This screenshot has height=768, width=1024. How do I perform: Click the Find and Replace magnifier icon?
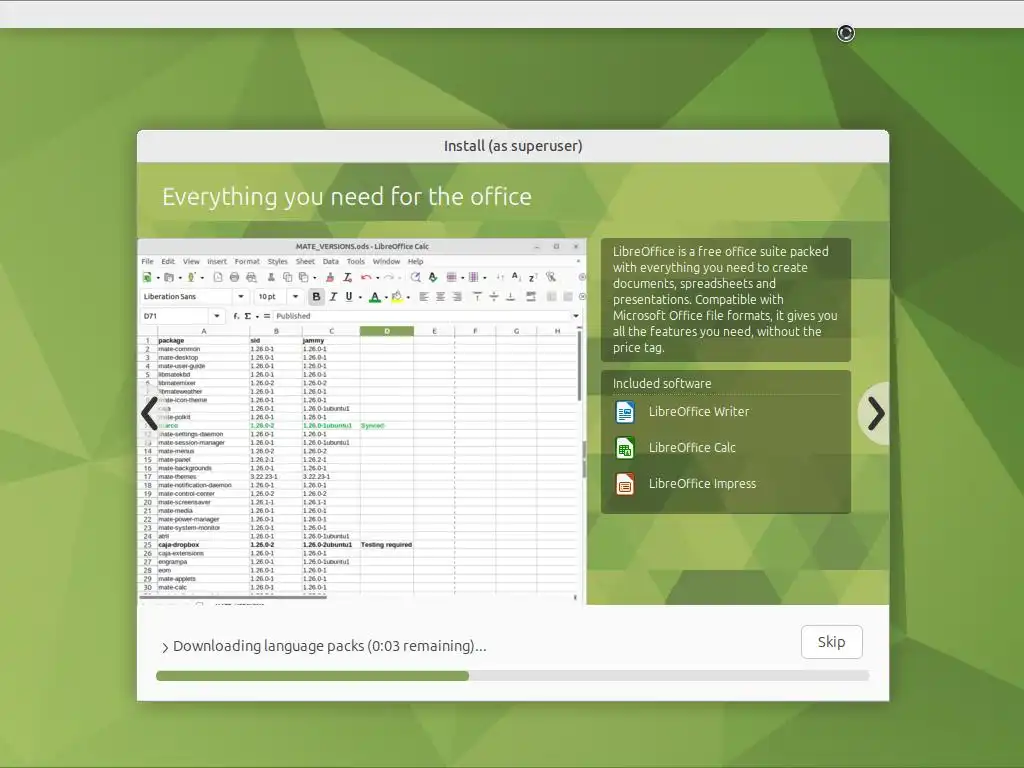pyautogui.click(x=415, y=278)
